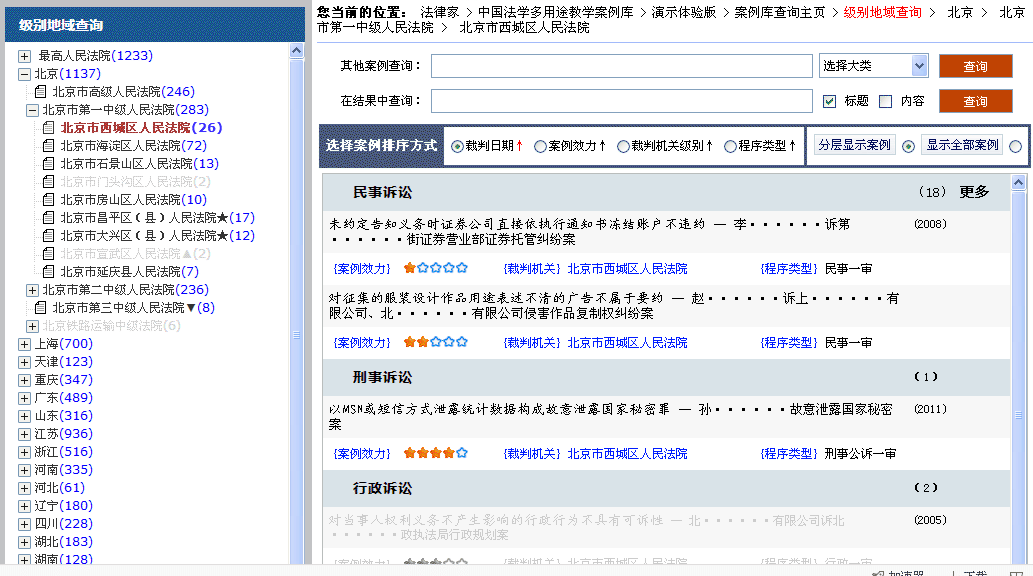Check the 内容 checkbox

(x=885, y=101)
